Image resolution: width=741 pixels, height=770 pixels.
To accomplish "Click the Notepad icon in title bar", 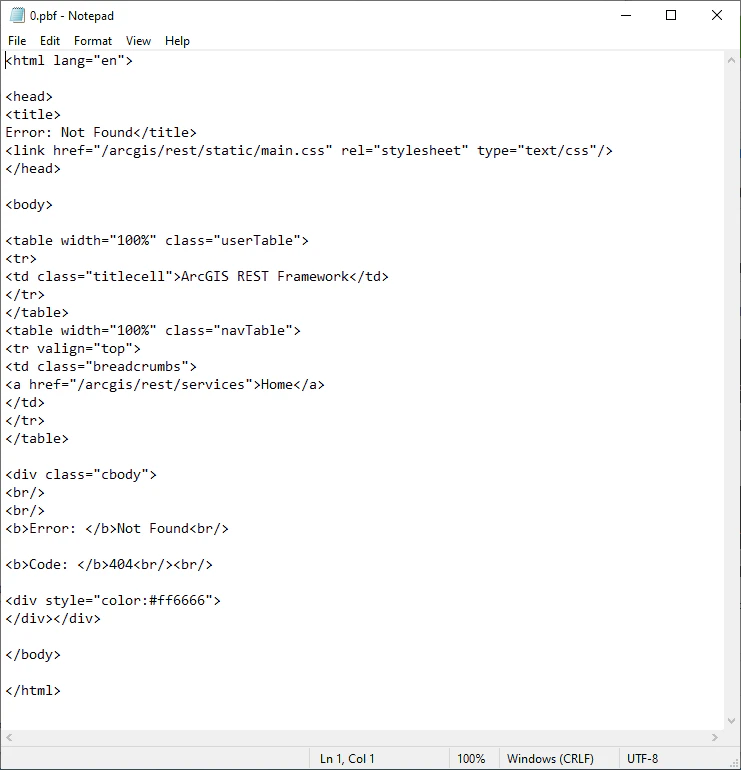I will click(17, 15).
